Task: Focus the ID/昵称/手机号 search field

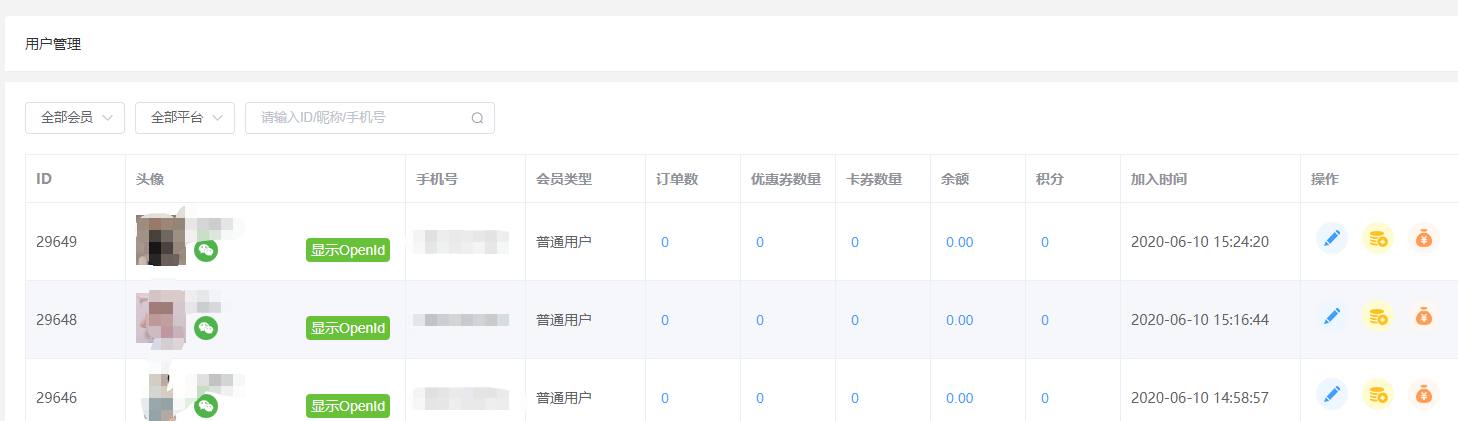Action: click(x=360, y=118)
